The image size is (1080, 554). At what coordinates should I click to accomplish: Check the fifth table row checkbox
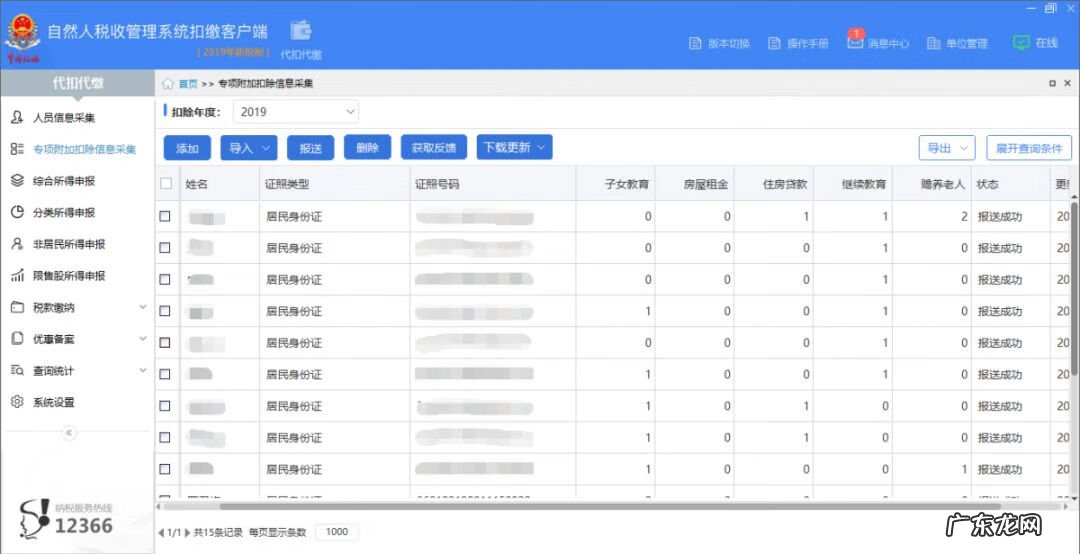pos(165,342)
